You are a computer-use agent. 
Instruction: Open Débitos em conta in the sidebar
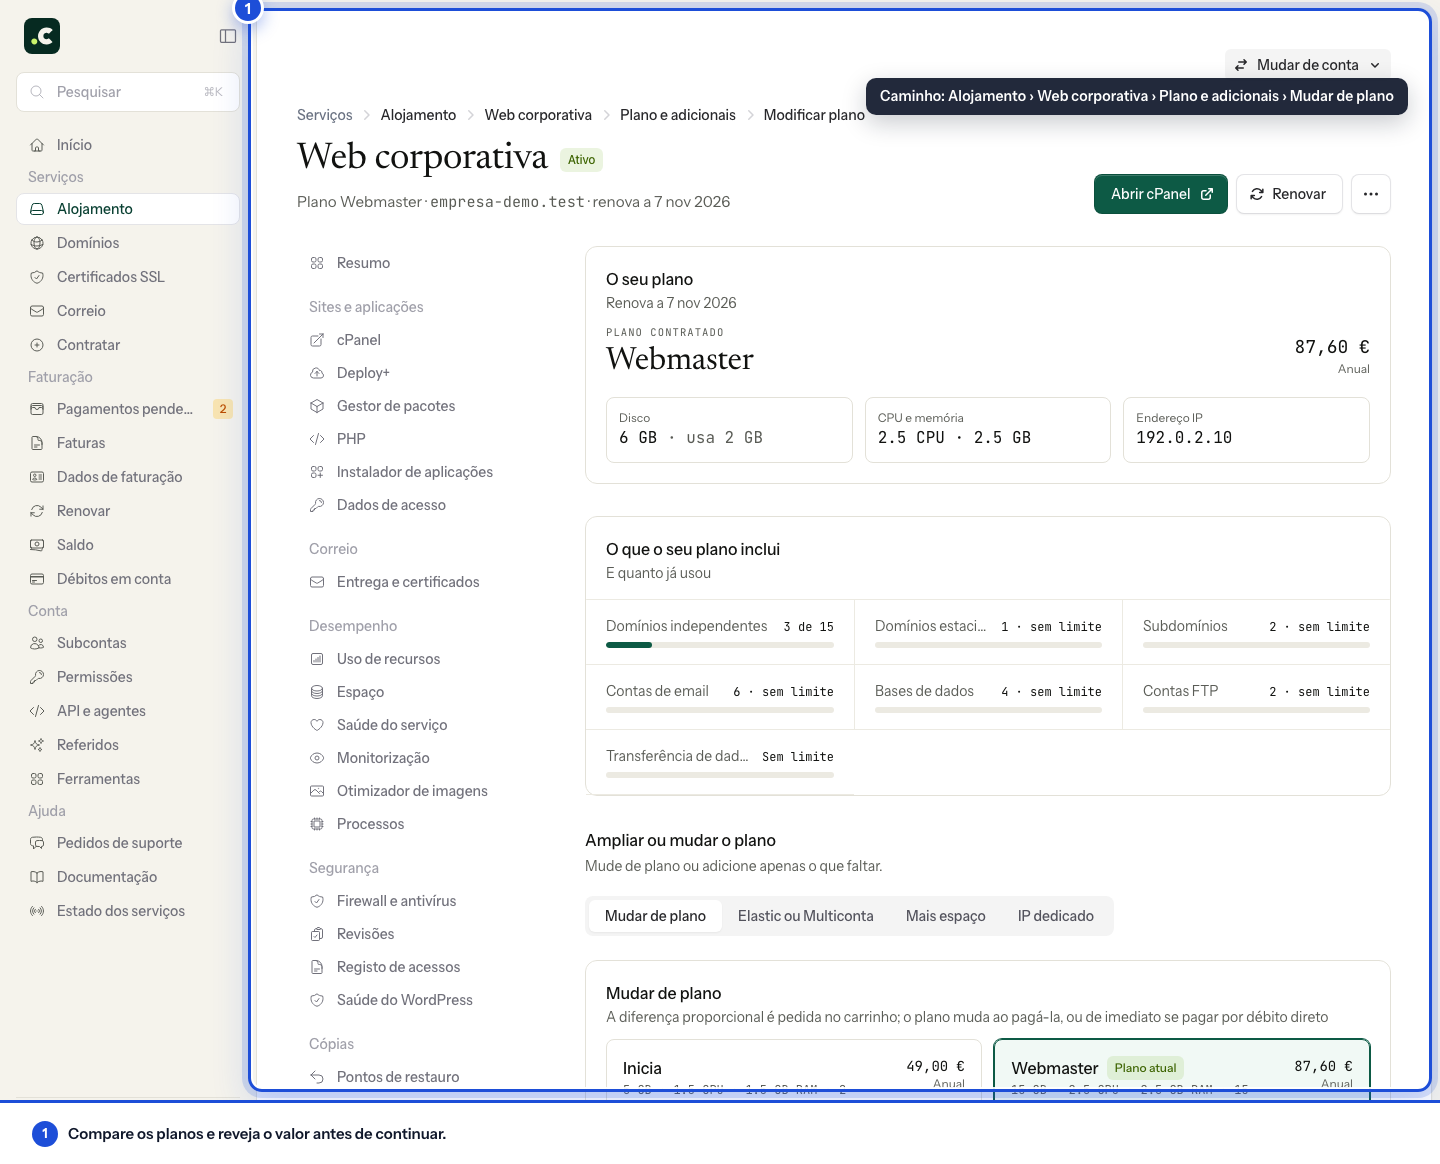128,579
